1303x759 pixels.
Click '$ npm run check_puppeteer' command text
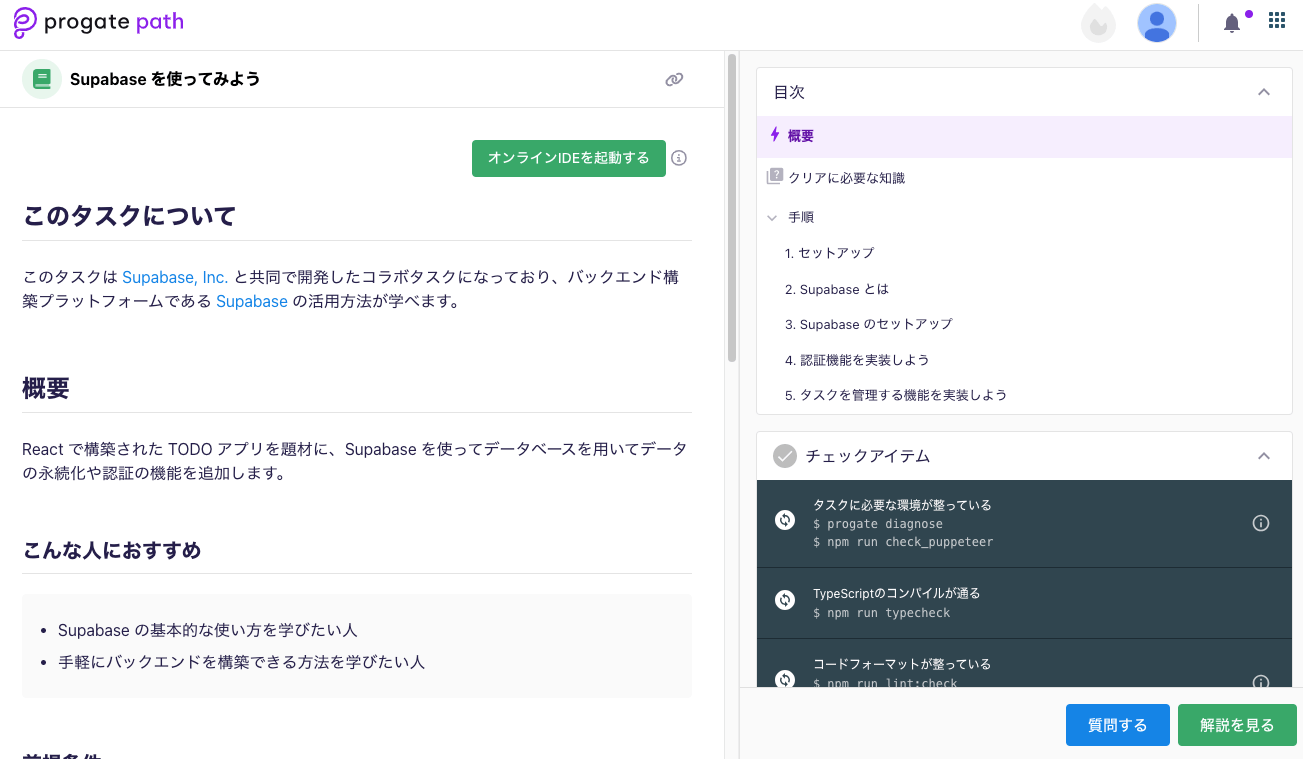point(903,542)
